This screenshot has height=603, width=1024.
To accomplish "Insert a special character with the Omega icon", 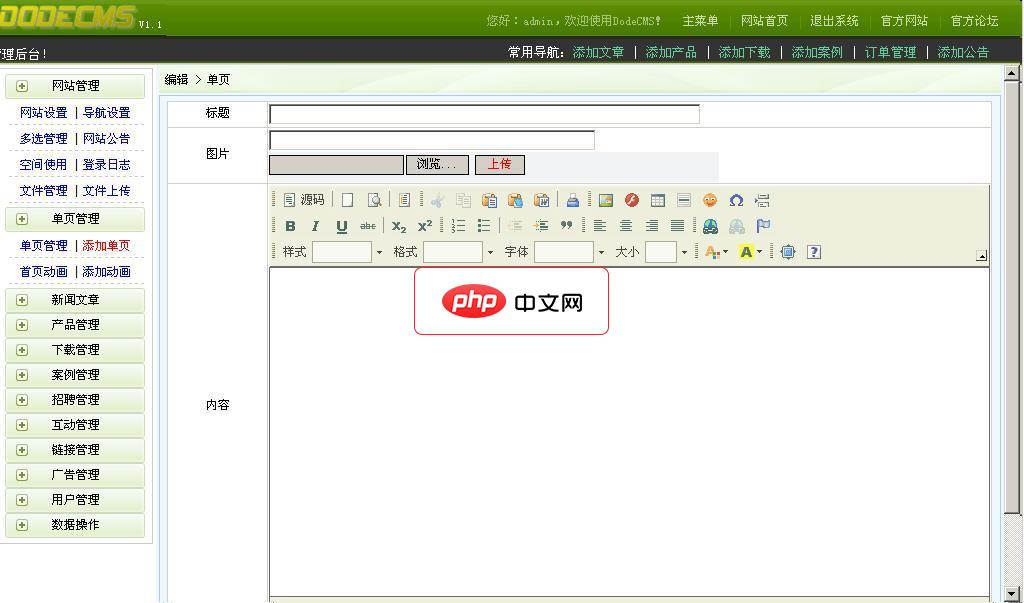I will (x=736, y=199).
